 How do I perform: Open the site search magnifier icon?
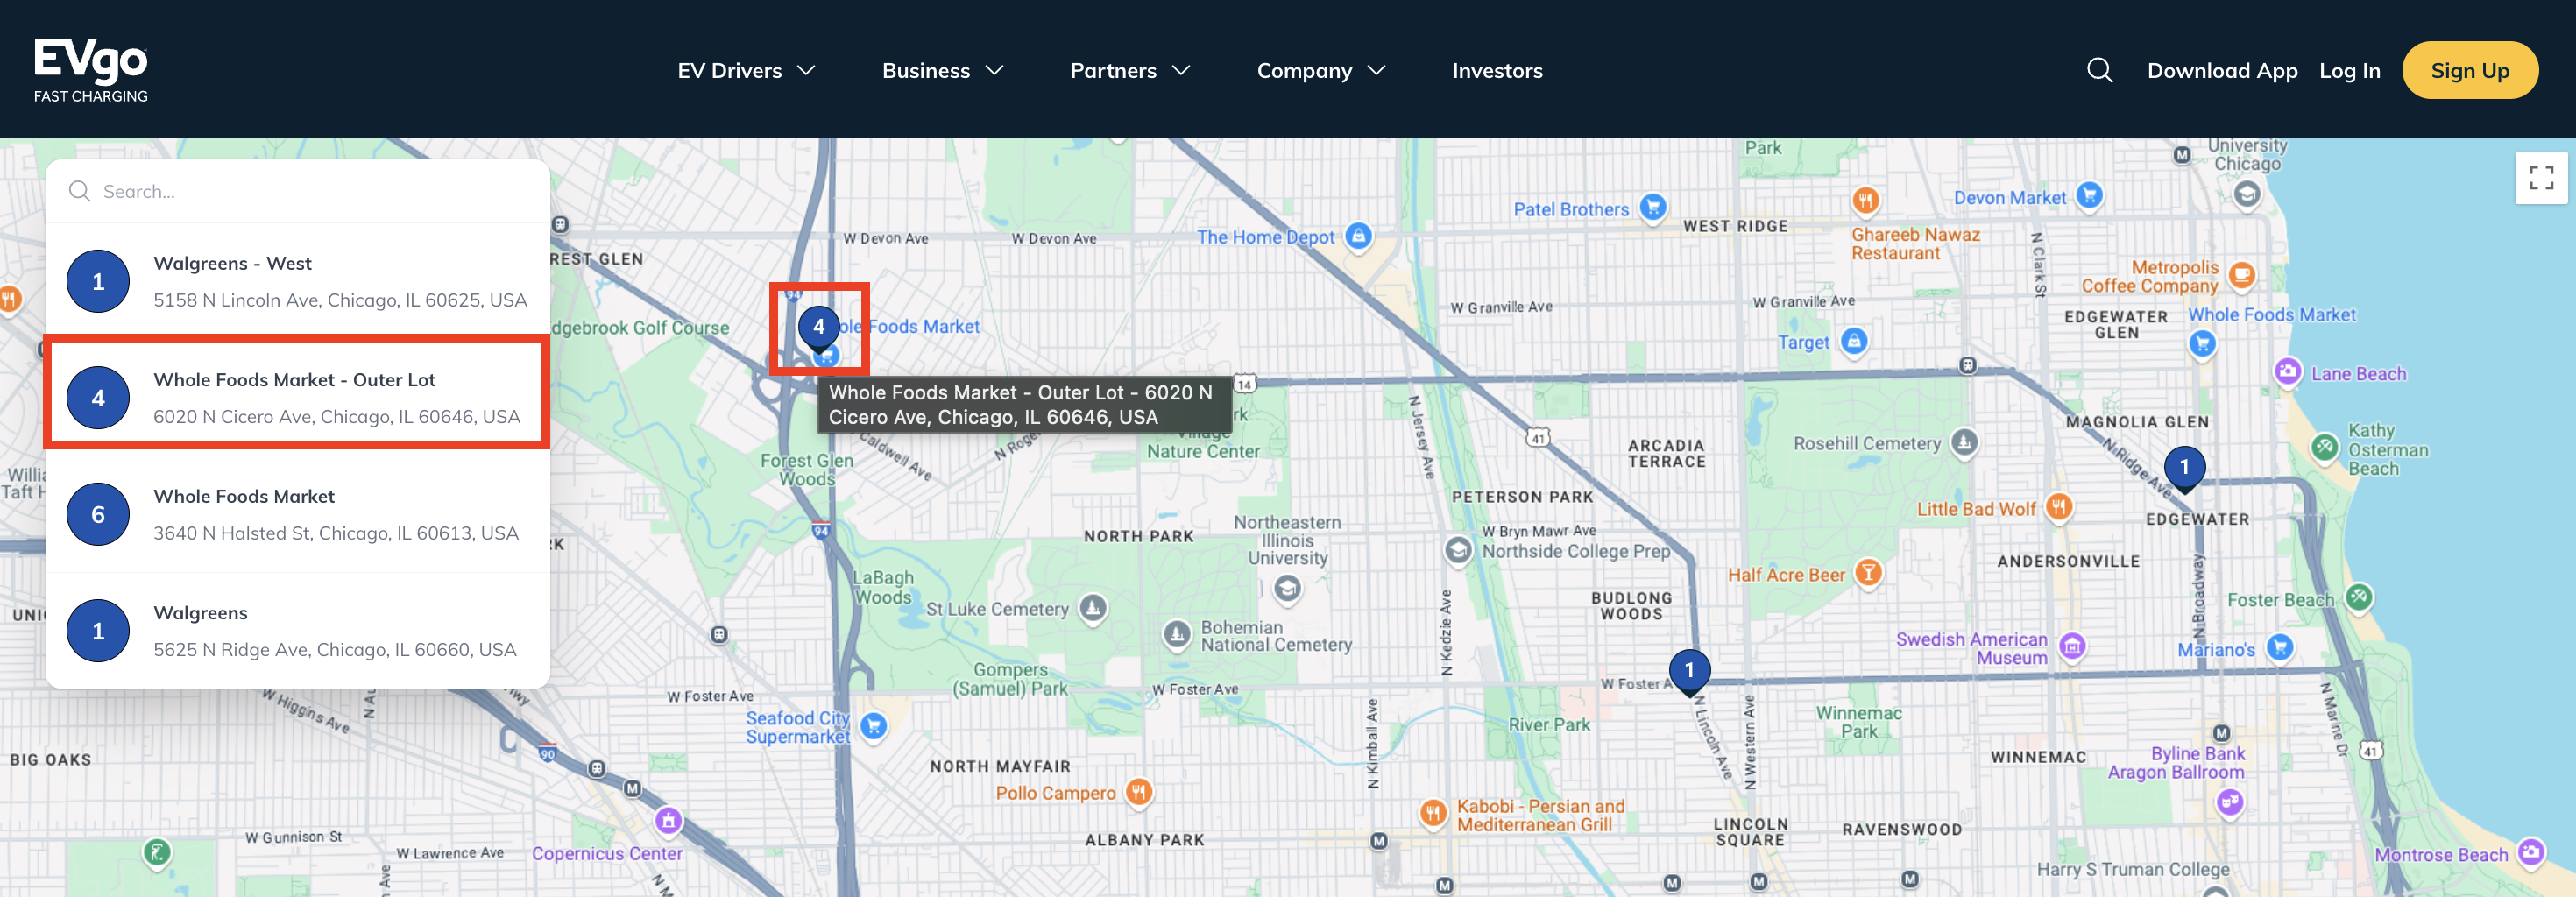2099,70
